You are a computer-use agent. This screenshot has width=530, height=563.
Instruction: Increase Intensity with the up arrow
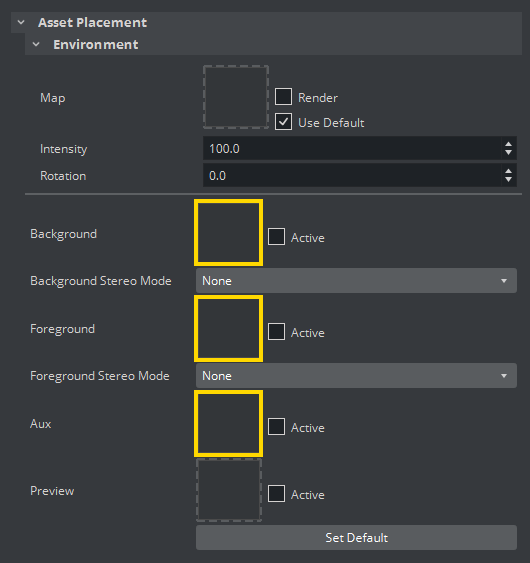[x=508, y=144]
